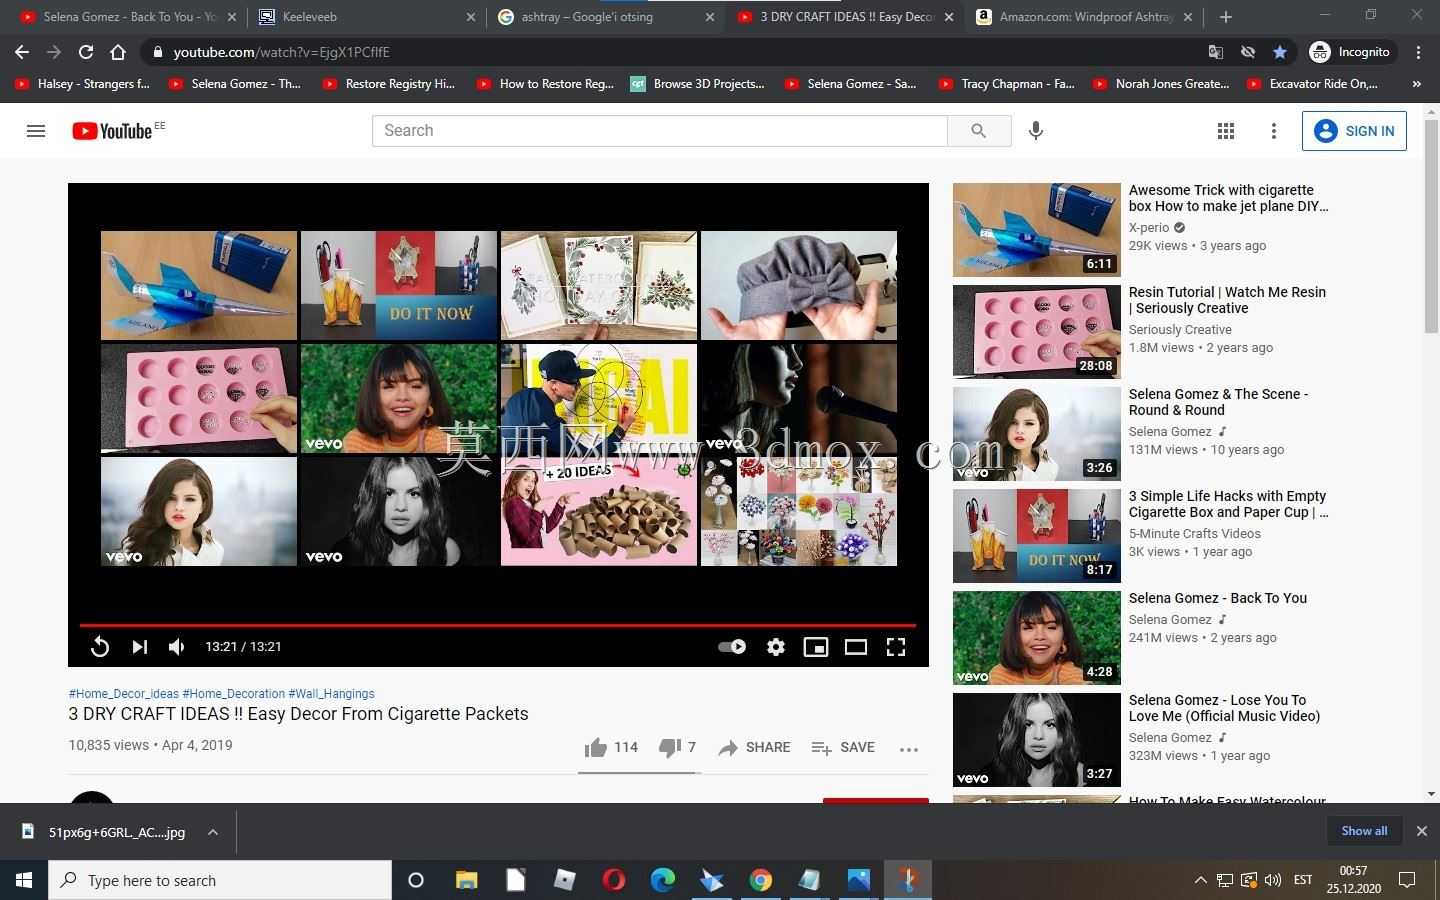Image resolution: width=1440 pixels, height=900 pixels.
Task: Open a new browser tab
Action: [x=1226, y=17]
